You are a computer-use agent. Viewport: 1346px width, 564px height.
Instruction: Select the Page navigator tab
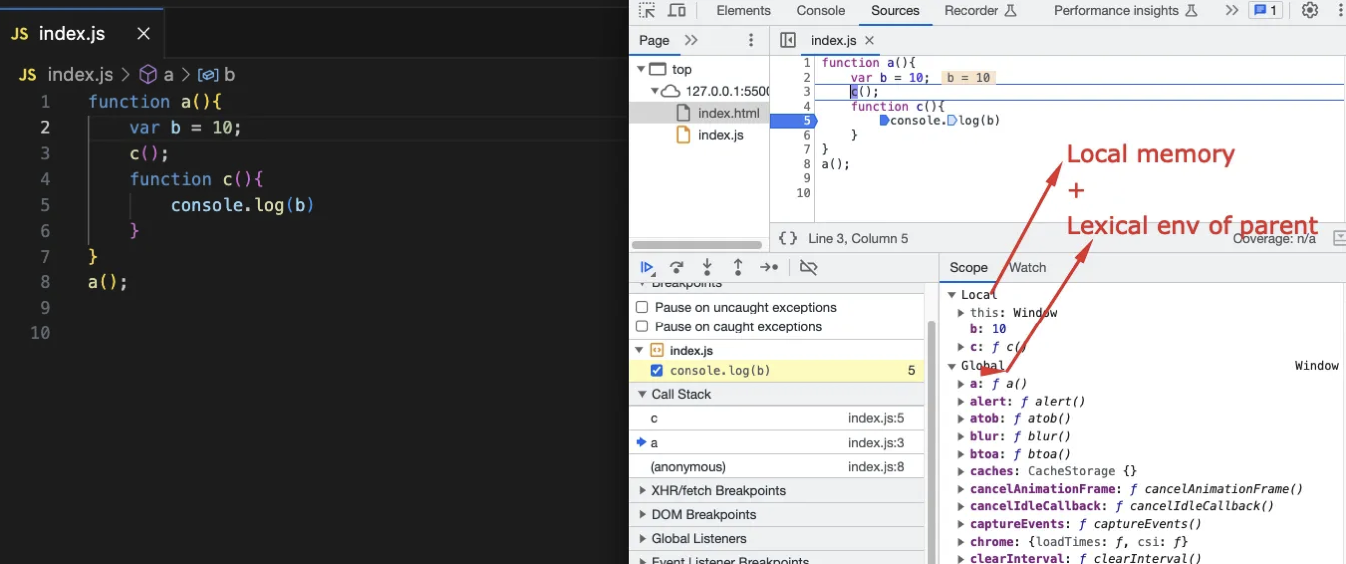tap(654, 40)
